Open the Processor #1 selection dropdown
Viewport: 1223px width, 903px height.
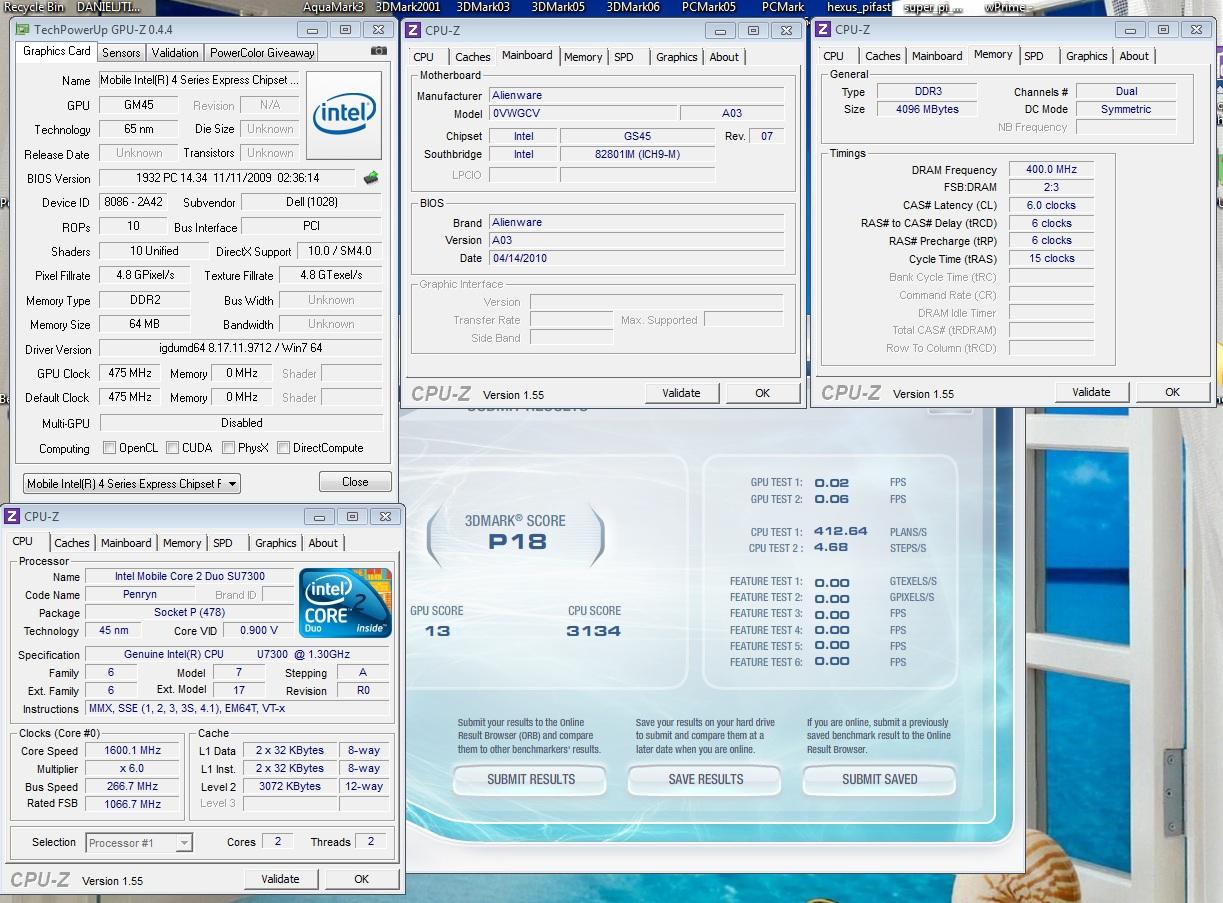coord(139,843)
